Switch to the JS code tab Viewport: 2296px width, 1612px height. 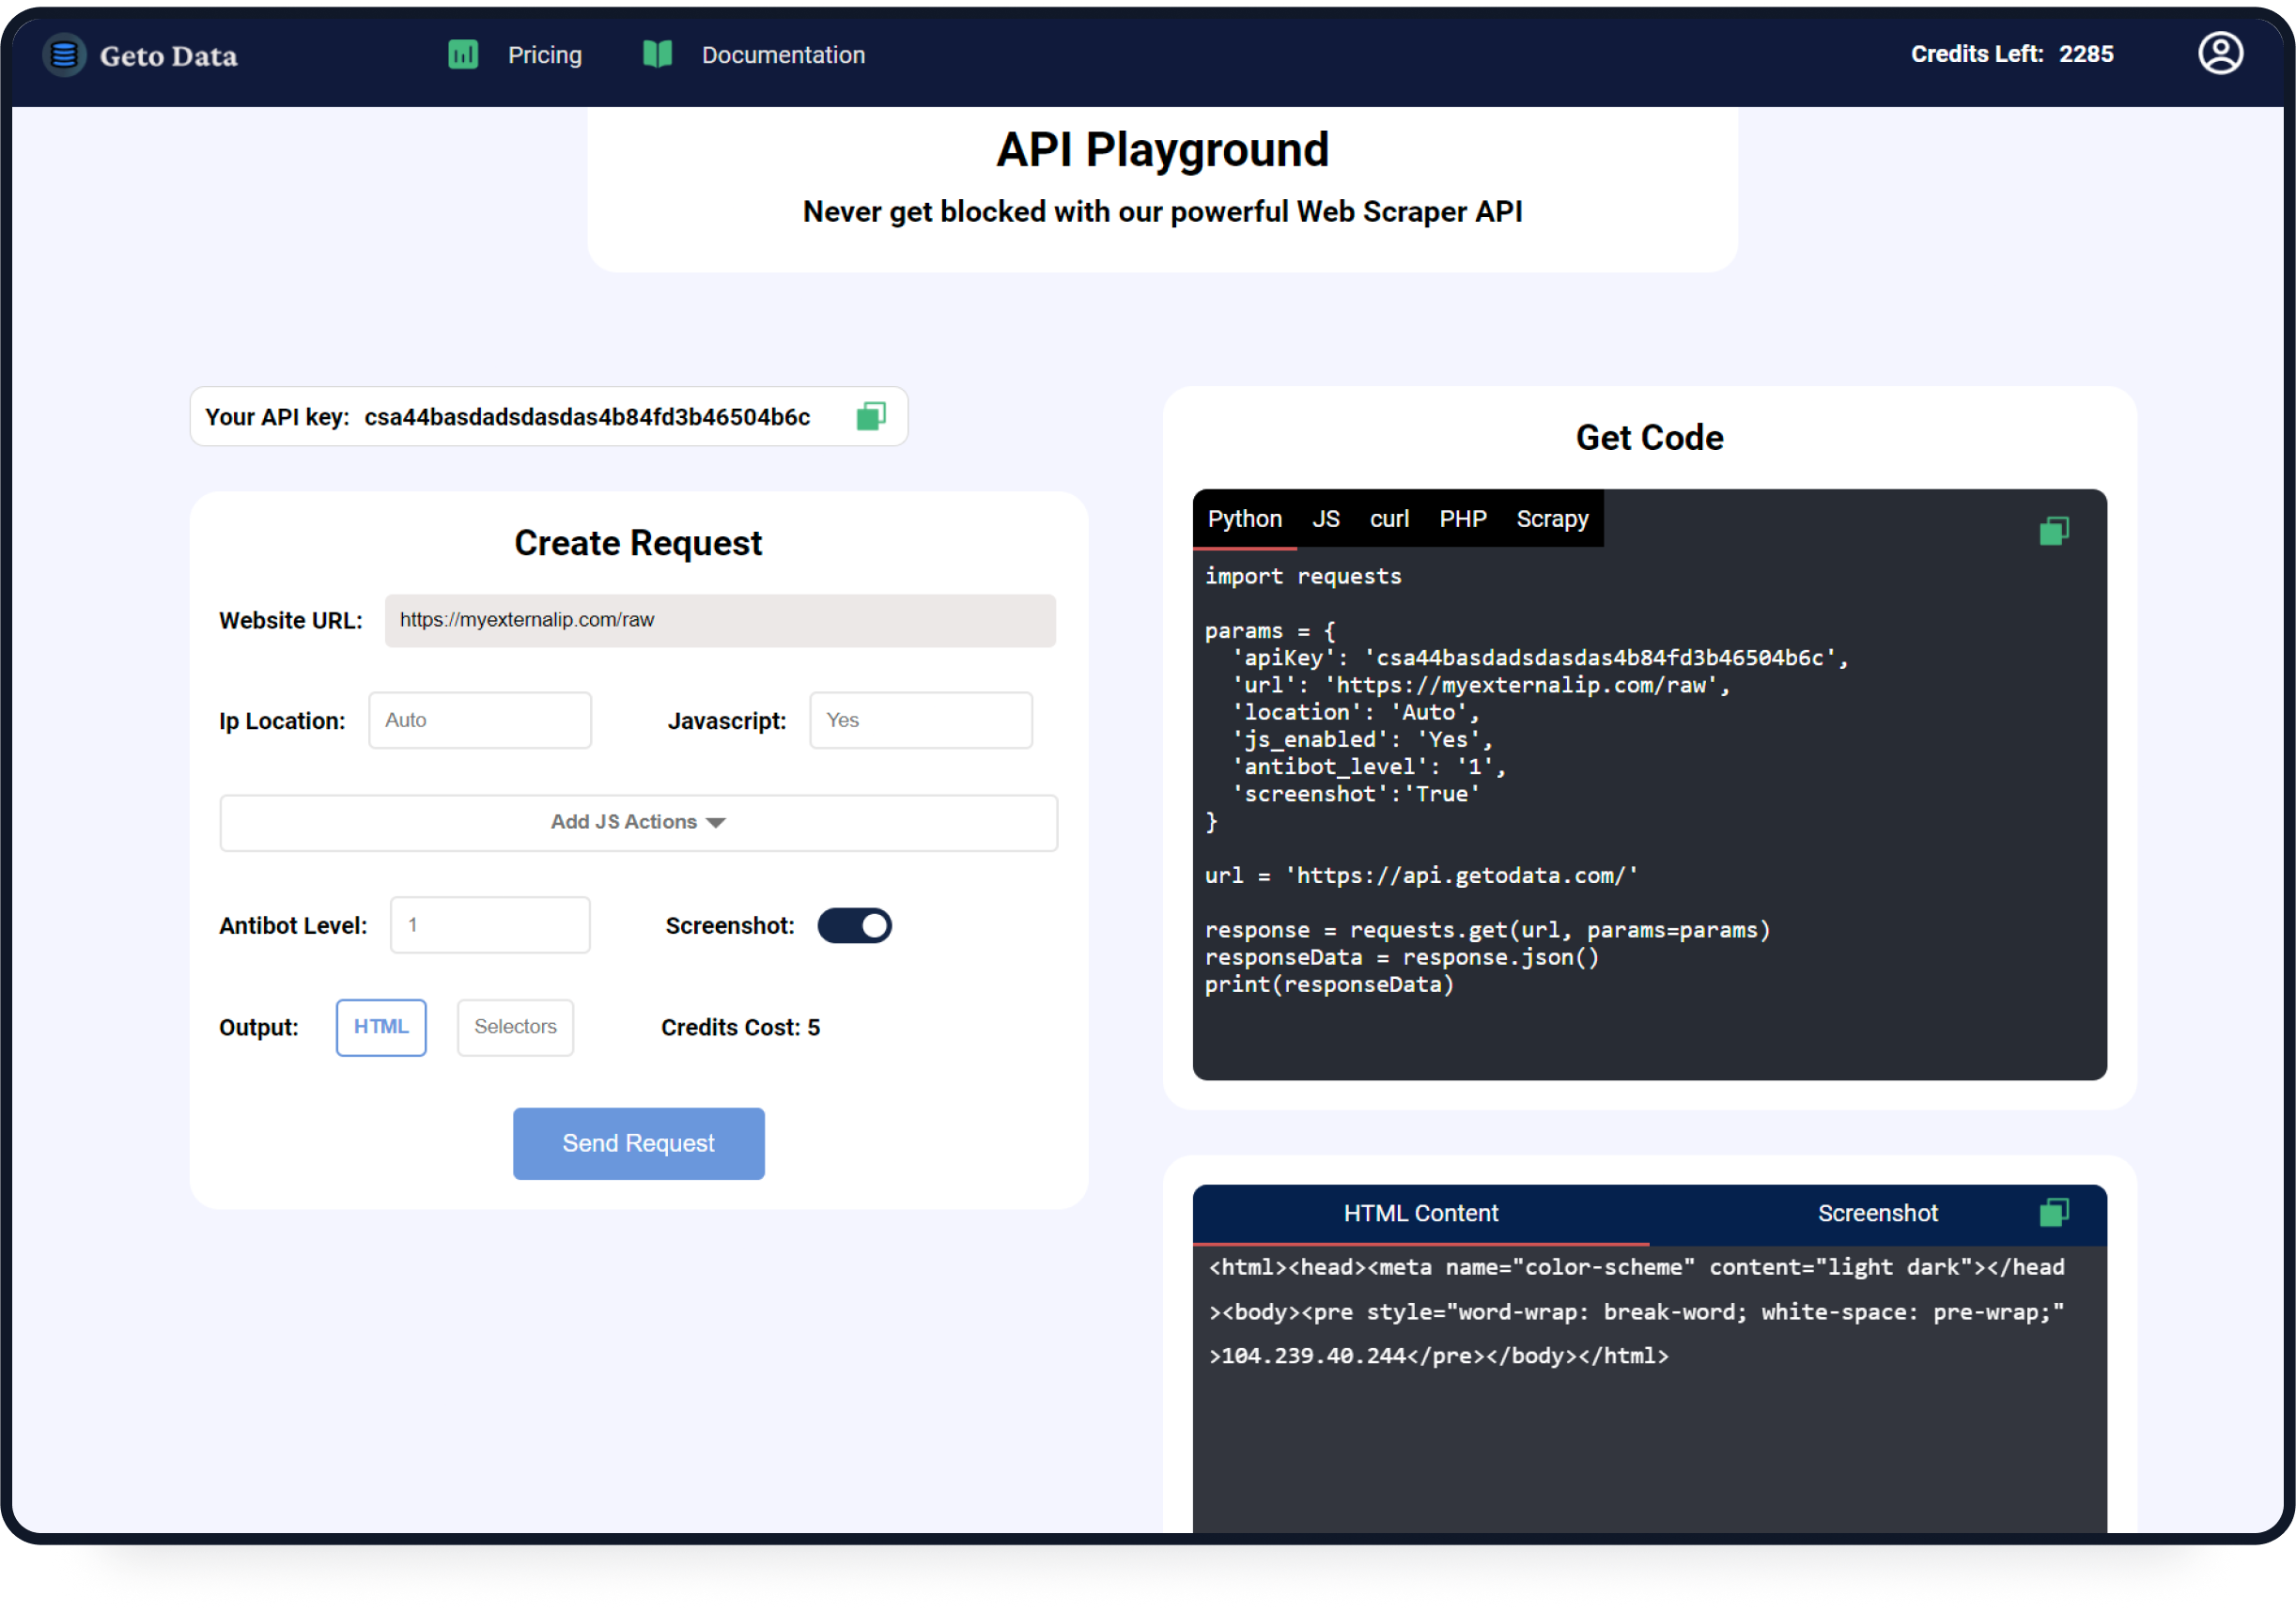pyautogui.click(x=1326, y=519)
